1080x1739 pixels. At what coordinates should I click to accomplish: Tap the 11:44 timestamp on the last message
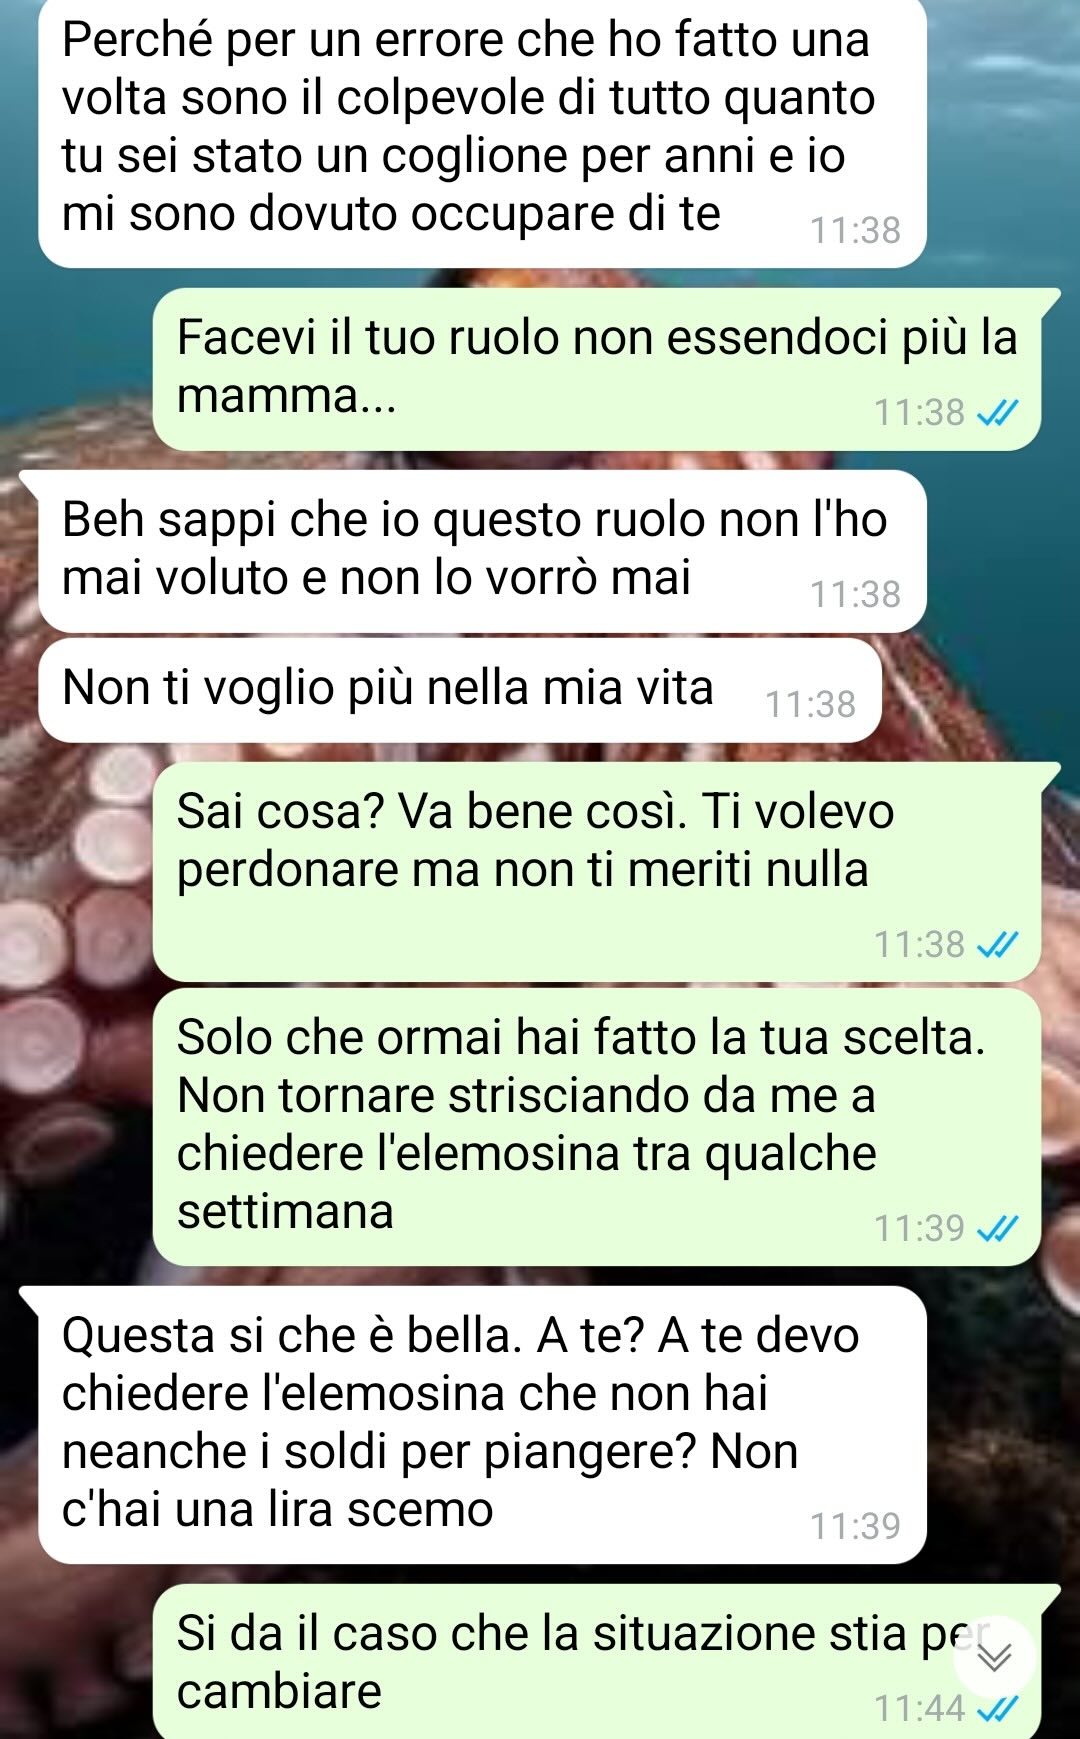(920, 1708)
